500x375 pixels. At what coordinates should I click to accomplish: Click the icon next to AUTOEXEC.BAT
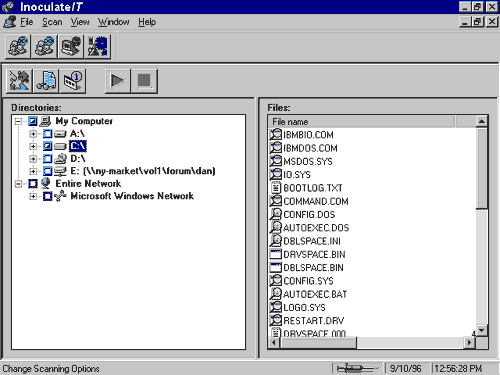click(x=276, y=294)
